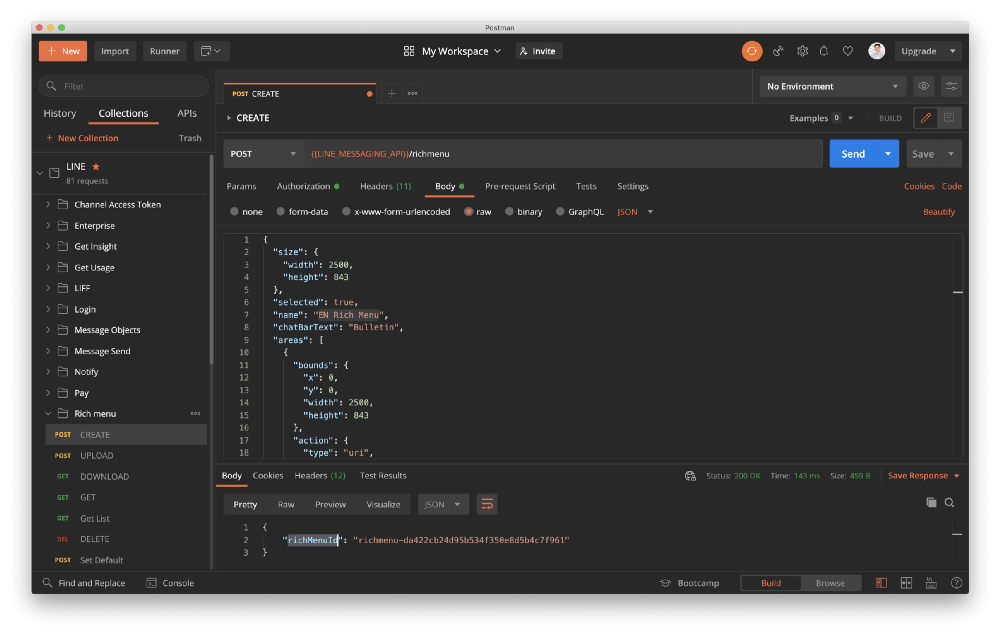This screenshot has width=1000, height=635.
Task: Open the Send button dropdown arrow
Action: pyautogui.click(x=888, y=154)
